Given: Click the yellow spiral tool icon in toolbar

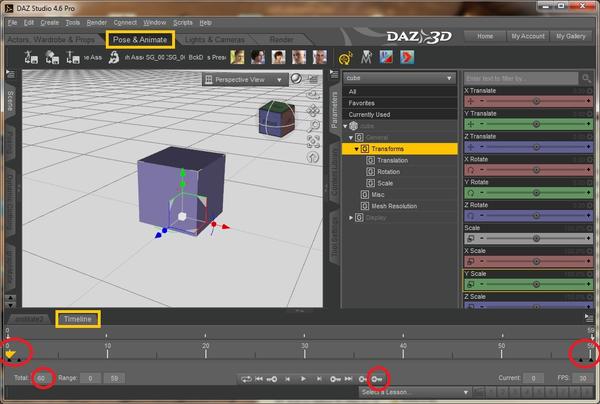Looking at the screenshot, I should coord(346,58).
